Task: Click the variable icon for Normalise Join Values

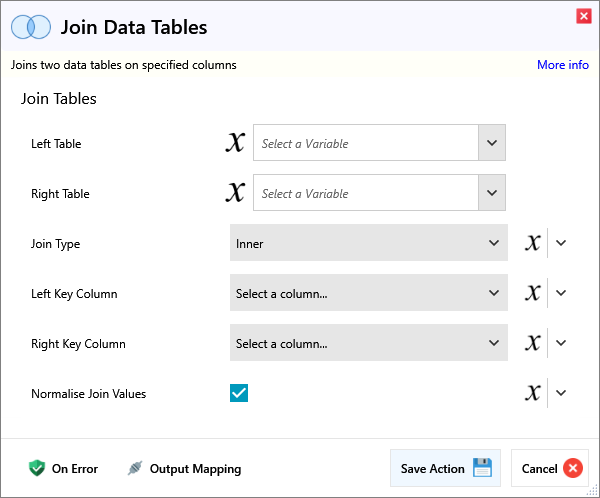Action: [x=533, y=393]
